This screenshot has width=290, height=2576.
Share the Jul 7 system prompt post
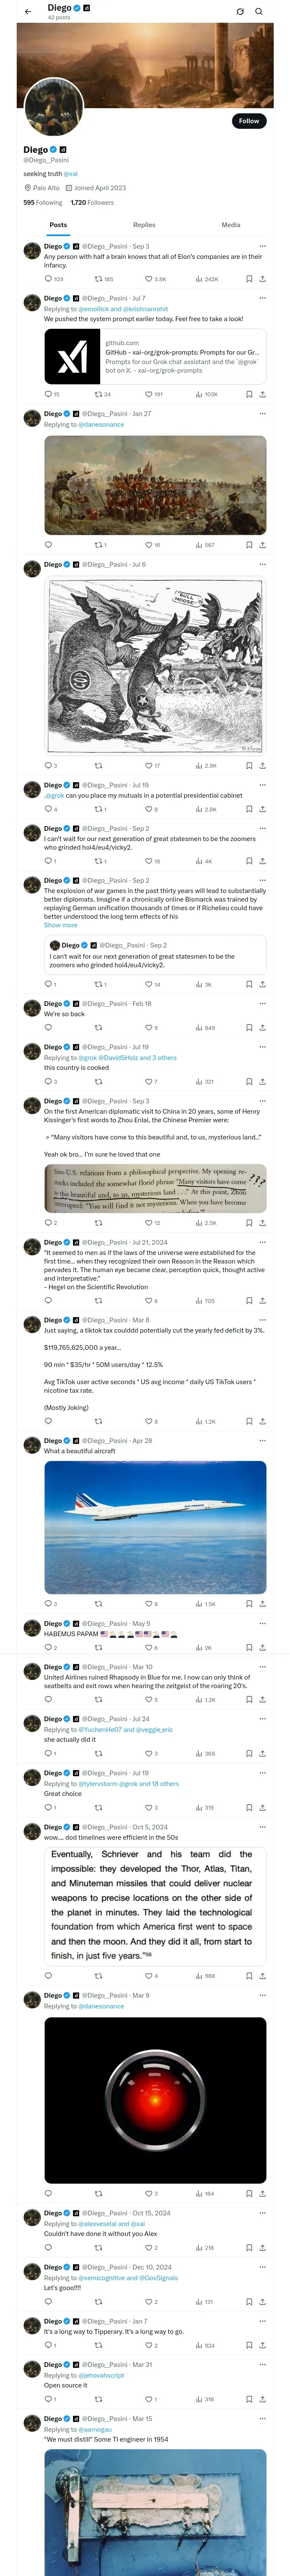pyautogui.click(x=262, y=394)
